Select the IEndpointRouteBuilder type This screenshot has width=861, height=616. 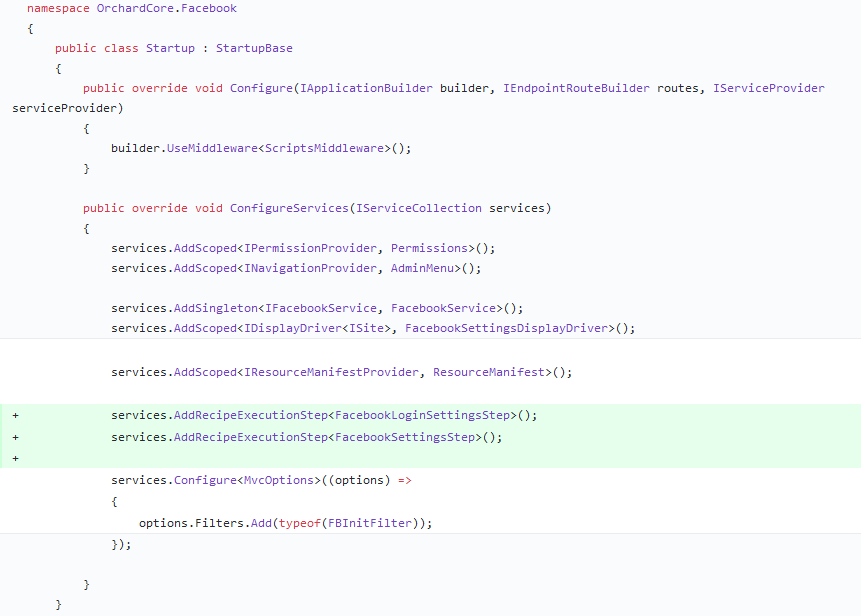(x=576, y=88)
